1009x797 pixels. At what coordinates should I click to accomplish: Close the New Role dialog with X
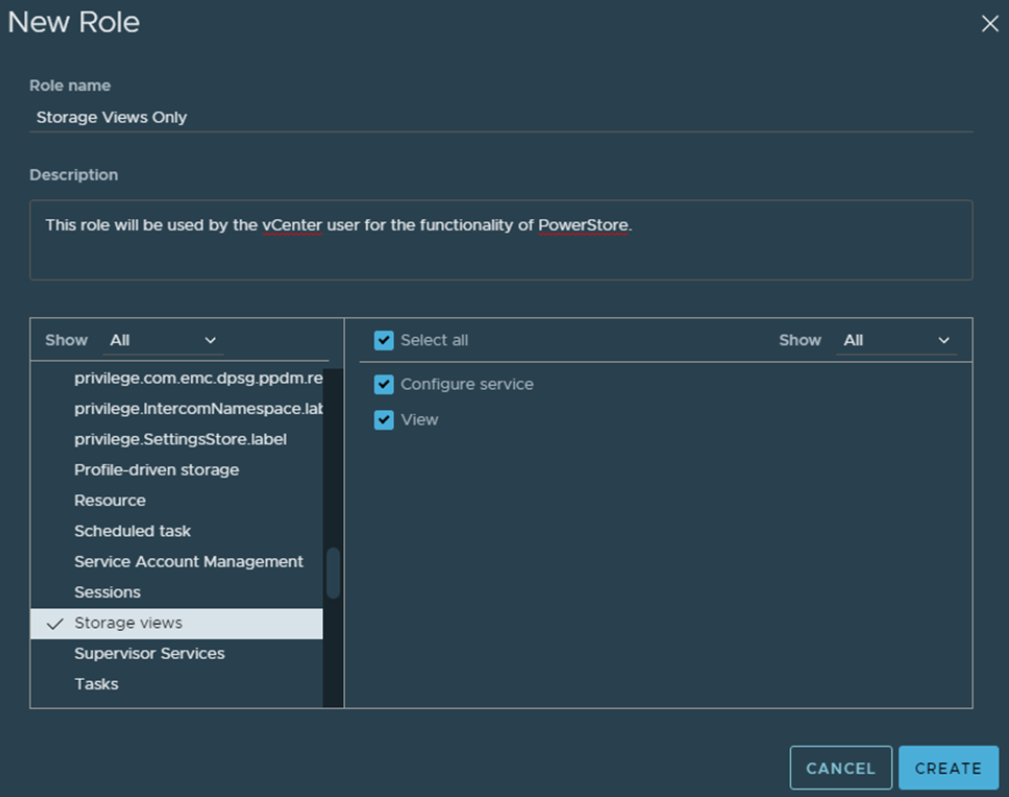[x=989, y=23]
